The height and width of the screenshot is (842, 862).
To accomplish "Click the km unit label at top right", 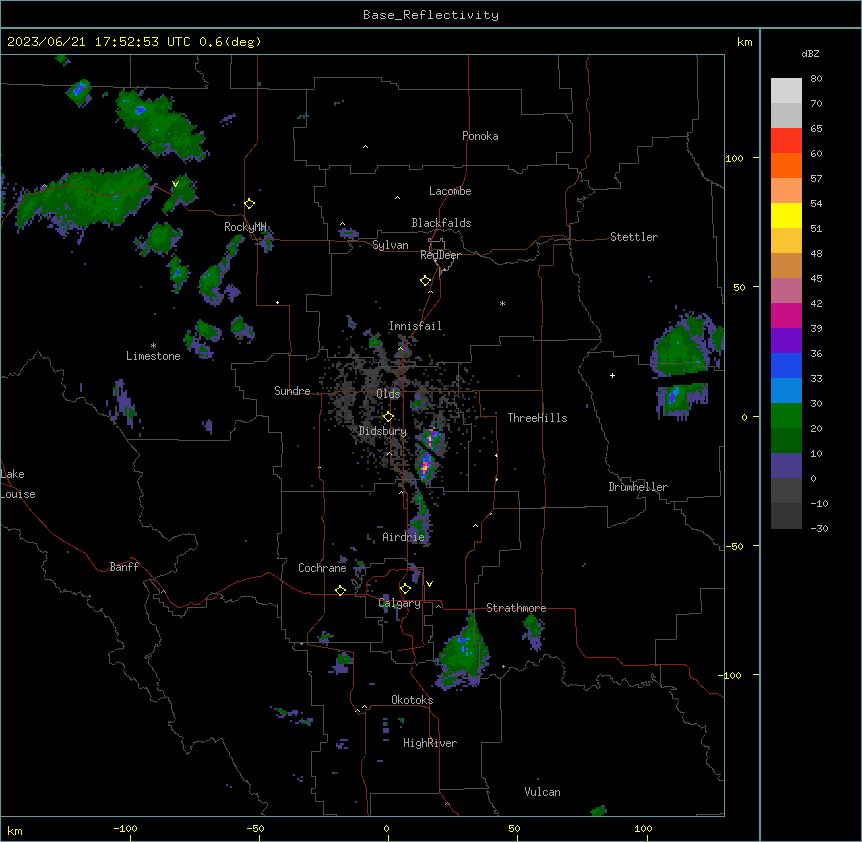I will pyautogui.click(x=744, y=42).
